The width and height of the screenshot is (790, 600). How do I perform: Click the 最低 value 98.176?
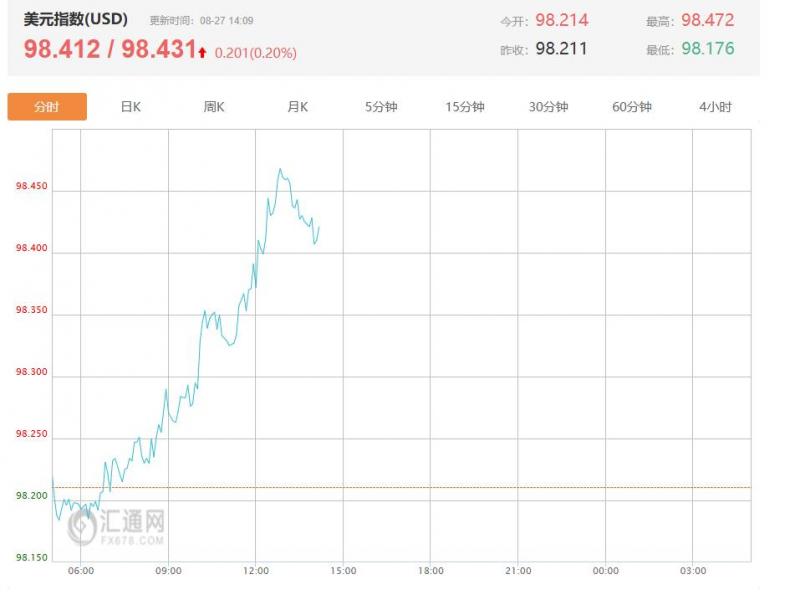coord(707,48)
